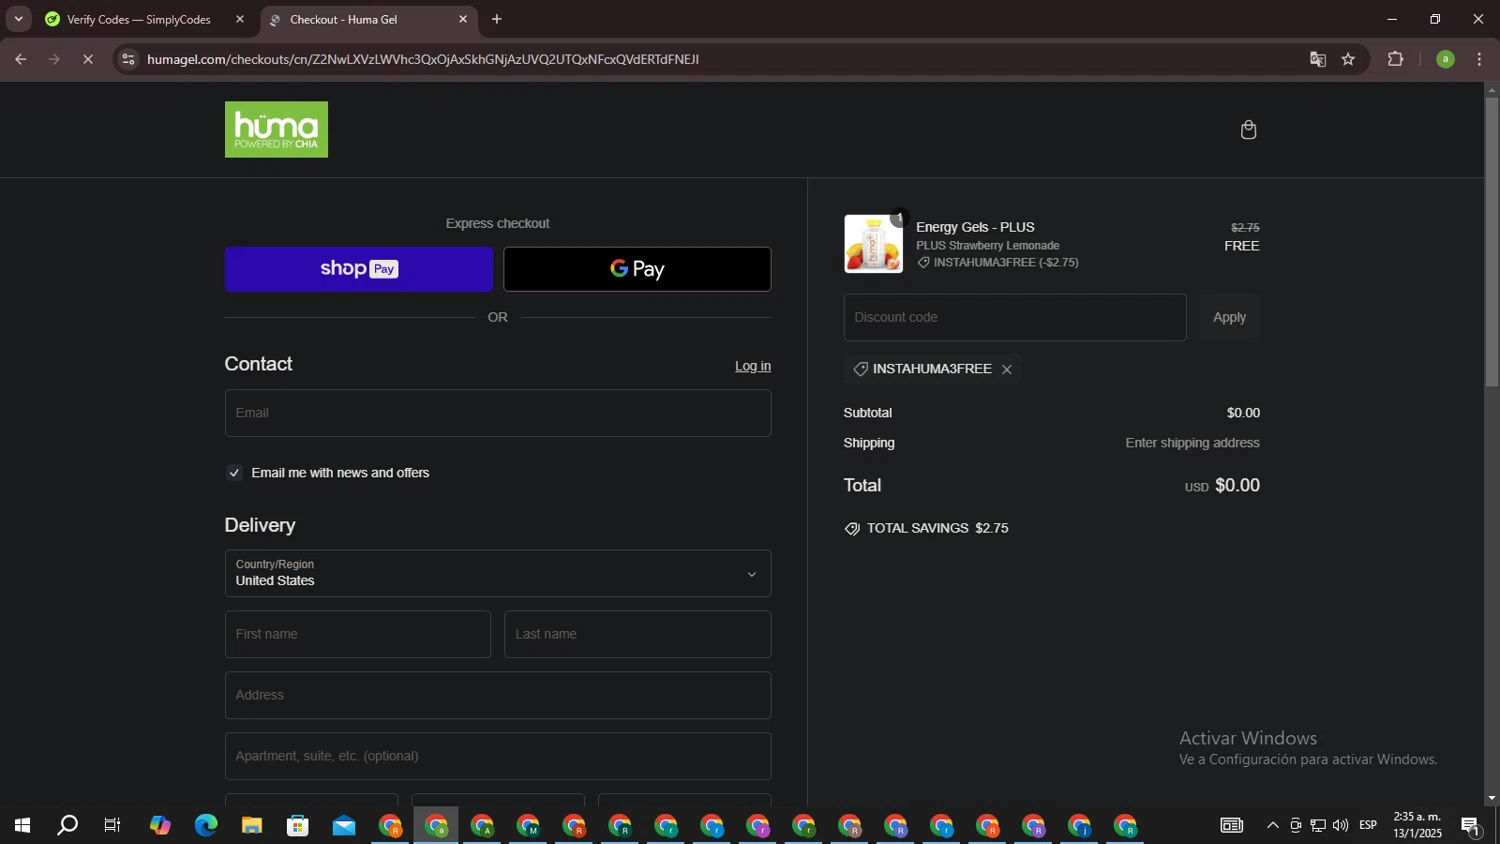This screenshot has height=844, width=1500.
Task: Open File Explorer from taskbar
Action: (x=252, y=826)
